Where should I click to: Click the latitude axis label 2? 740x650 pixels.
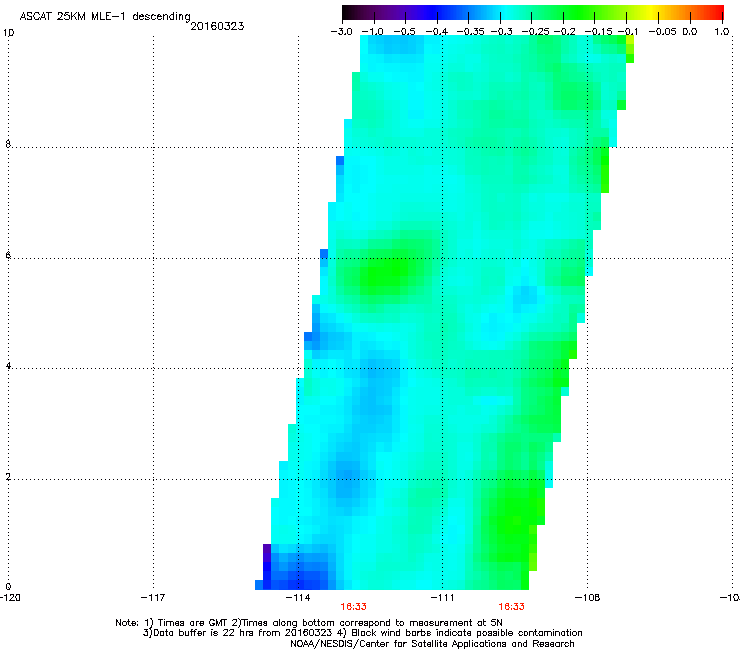tap(8, 477)
